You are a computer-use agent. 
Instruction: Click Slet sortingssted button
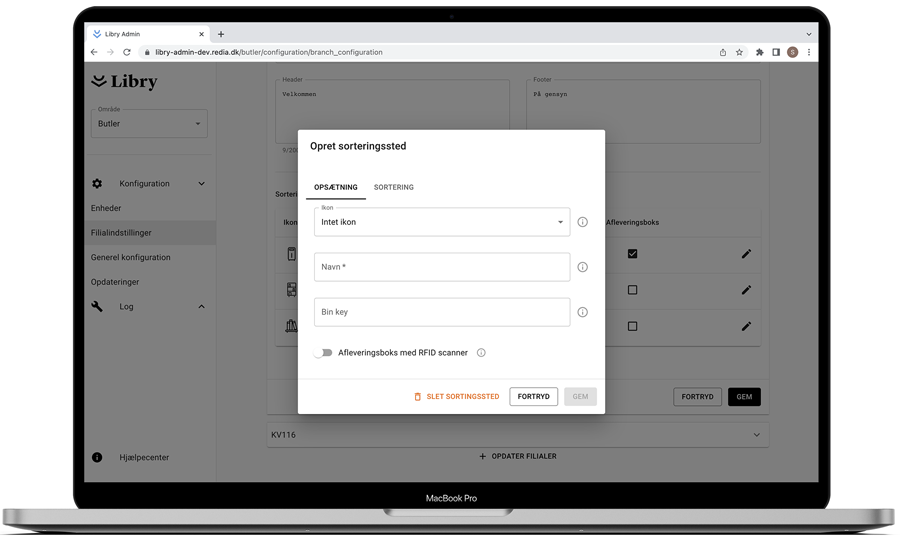[456, 397]
